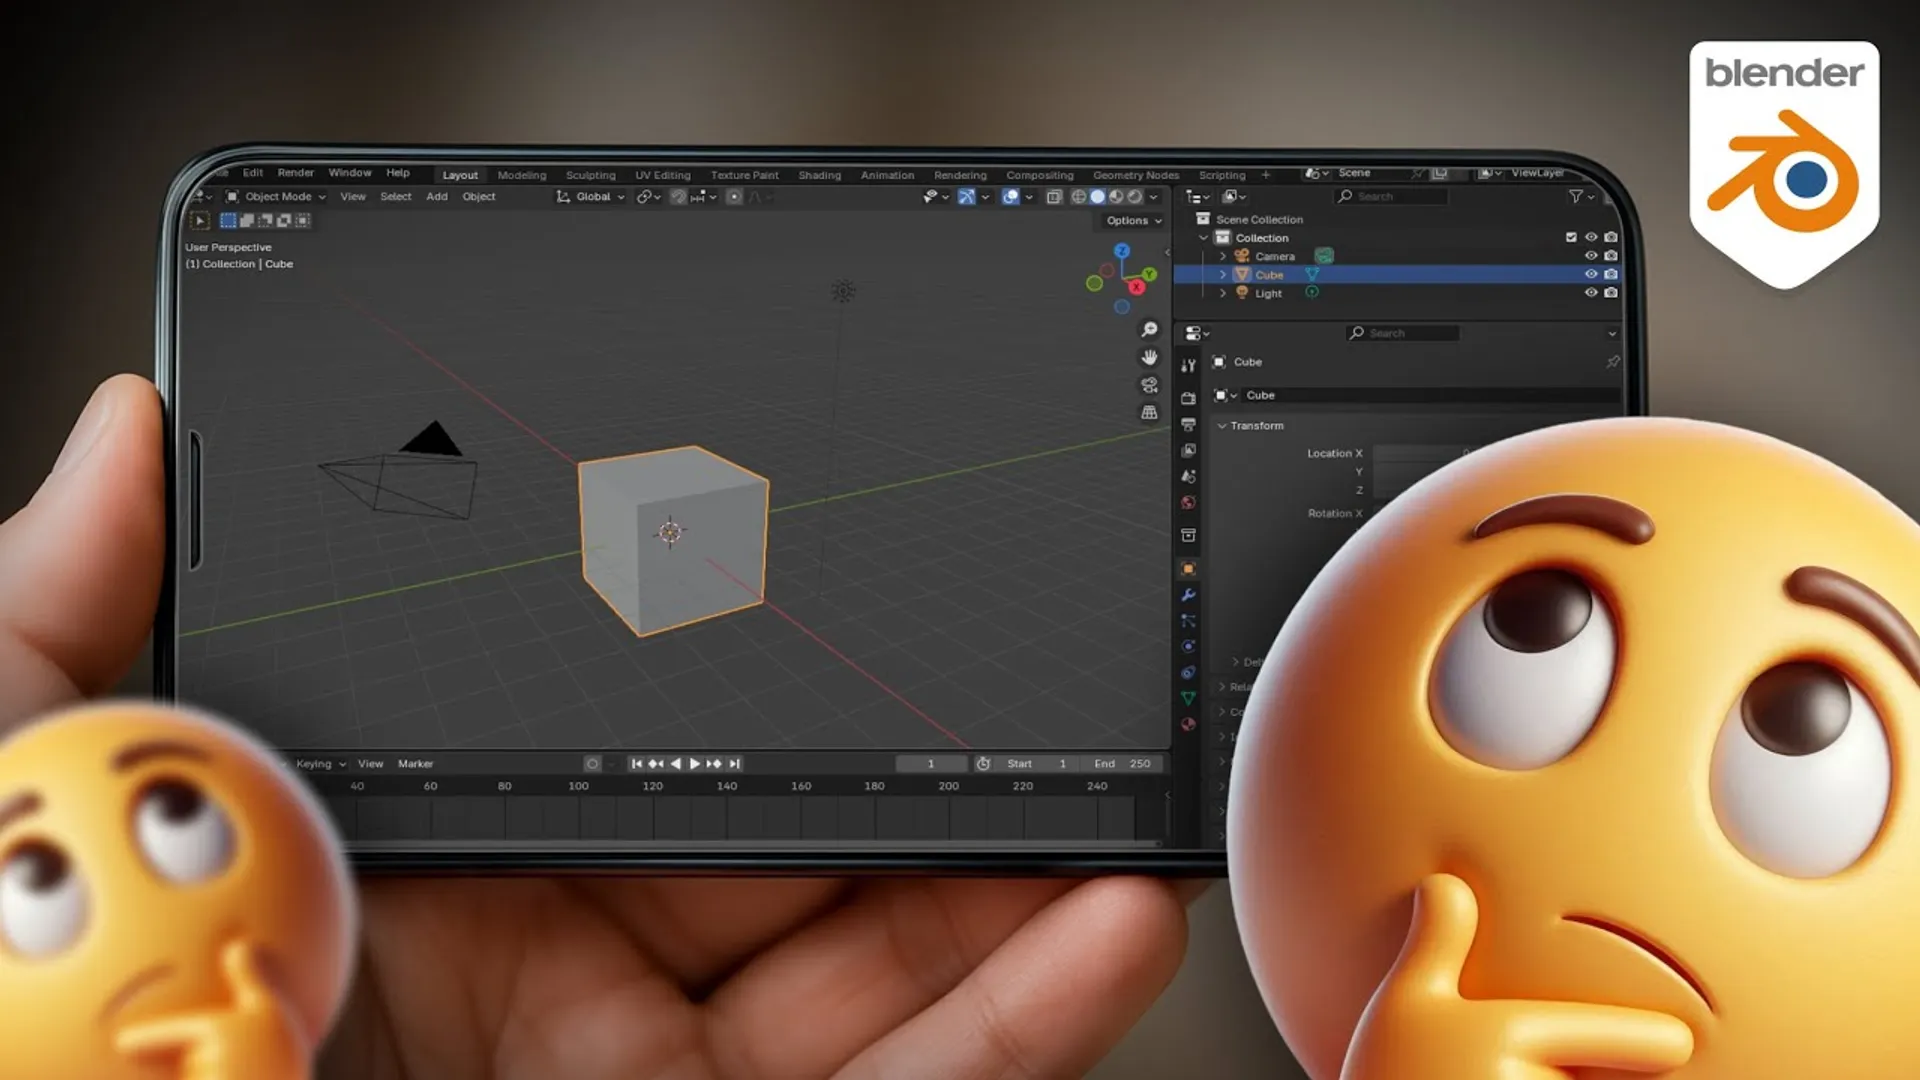Click the Options button in viewport
Screen dimensions: 1920x1080
point(1134,220)
